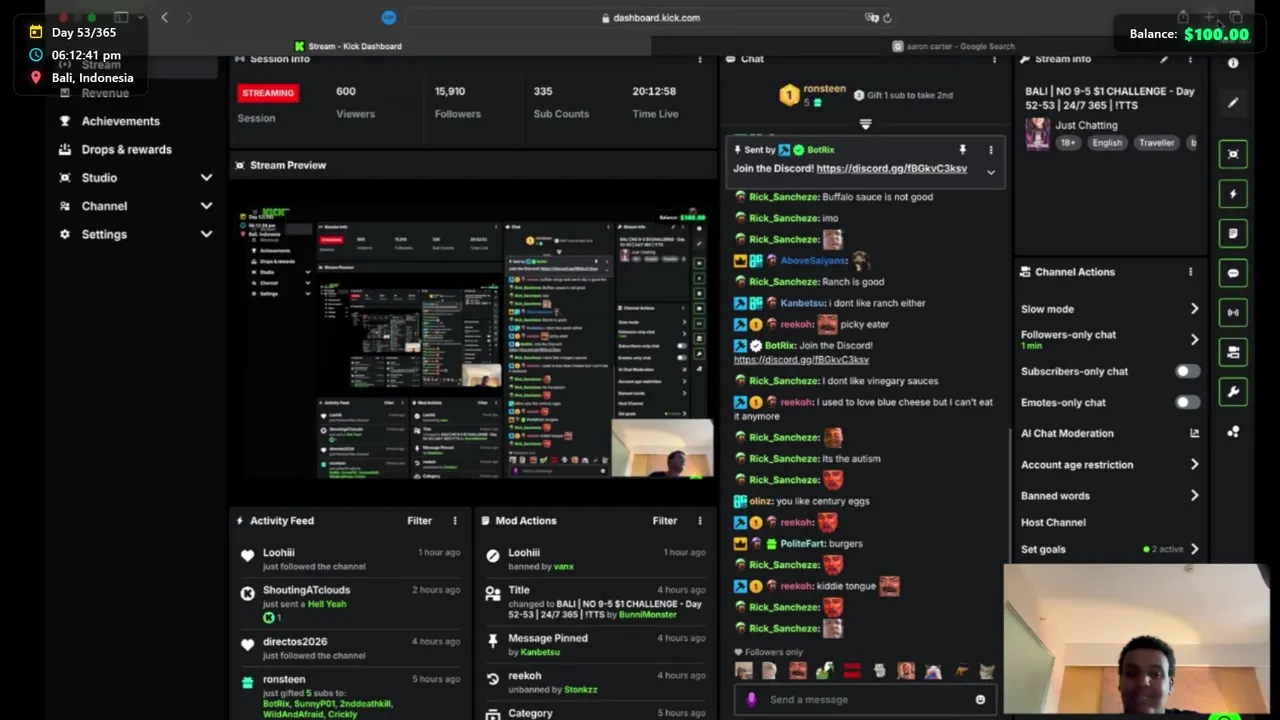Viewport: 1280px width, 720px height.
Task: Toggle the stream preview widget icon
Action: tap(1233, 154)
